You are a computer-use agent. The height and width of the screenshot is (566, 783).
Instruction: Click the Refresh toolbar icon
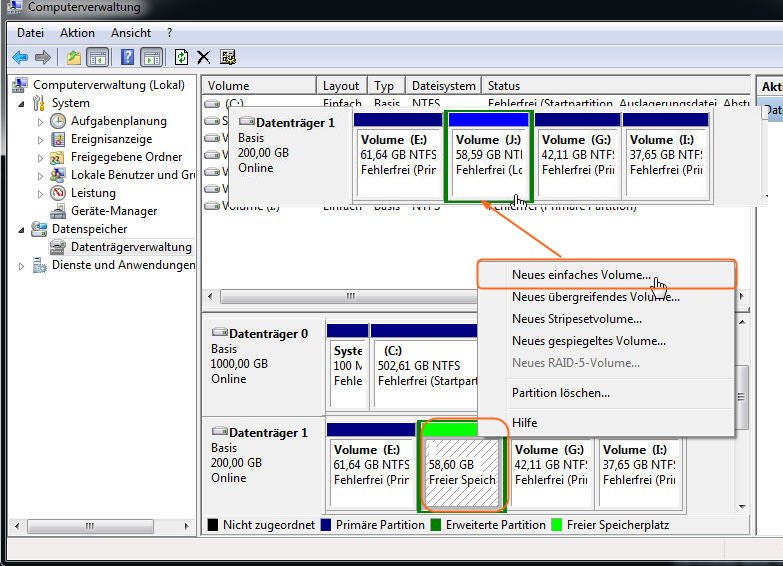click(x=181, y=57)
